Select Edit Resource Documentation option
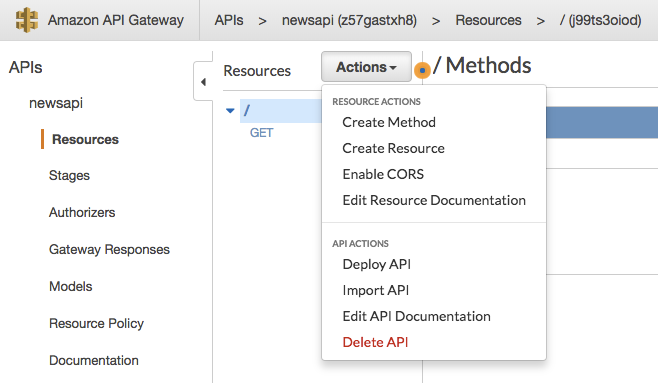658x383 pixels. [x=434, y=201]
